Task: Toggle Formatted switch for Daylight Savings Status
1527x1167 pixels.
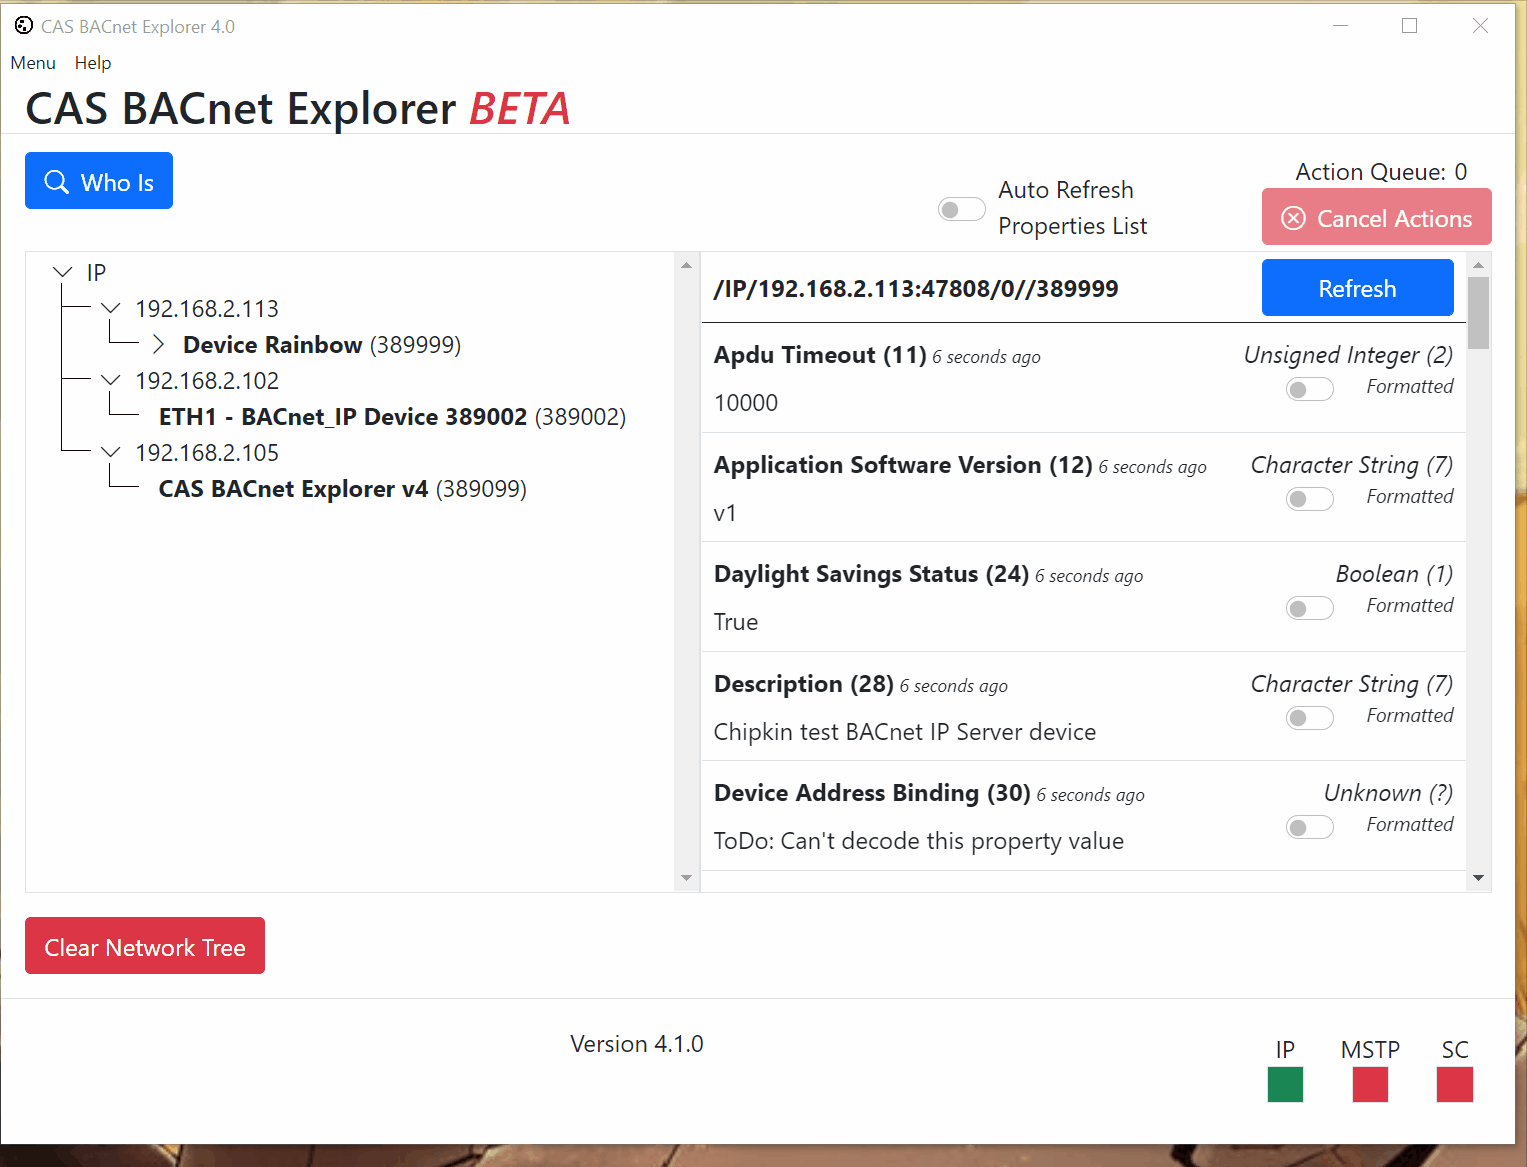Action: (1310, 608)
